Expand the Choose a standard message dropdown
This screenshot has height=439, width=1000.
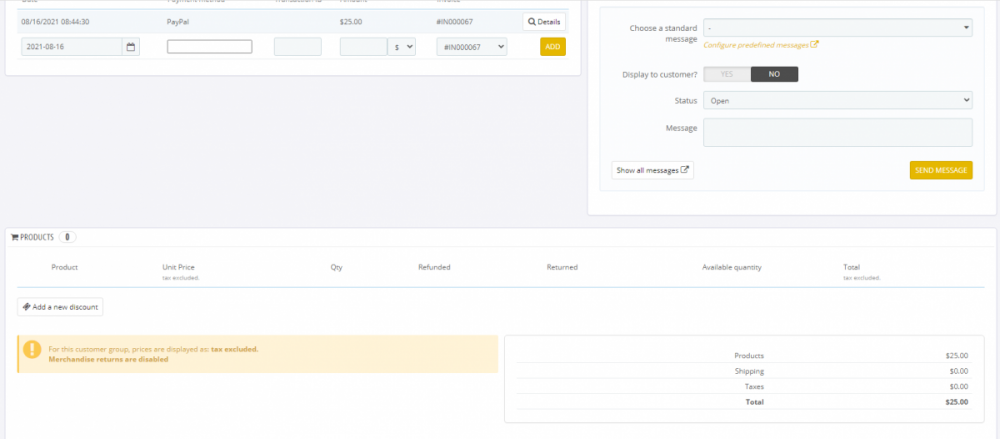click(x=837, y=28)
